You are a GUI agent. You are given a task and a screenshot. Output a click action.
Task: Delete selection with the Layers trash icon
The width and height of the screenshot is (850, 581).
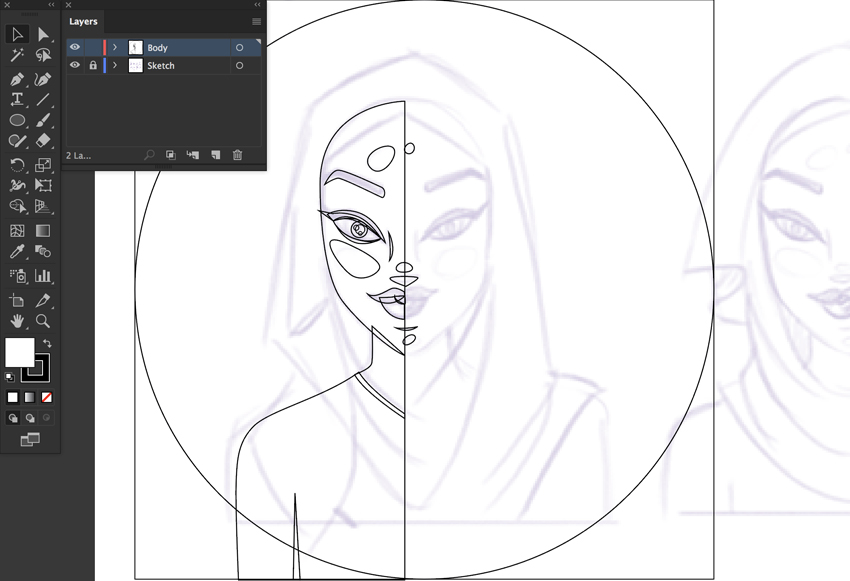pos(237,155)
